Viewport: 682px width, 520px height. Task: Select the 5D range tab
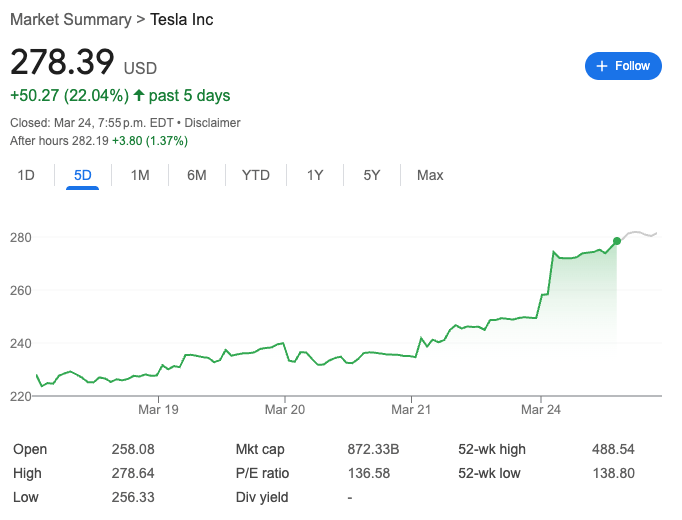tap(83, 175)
